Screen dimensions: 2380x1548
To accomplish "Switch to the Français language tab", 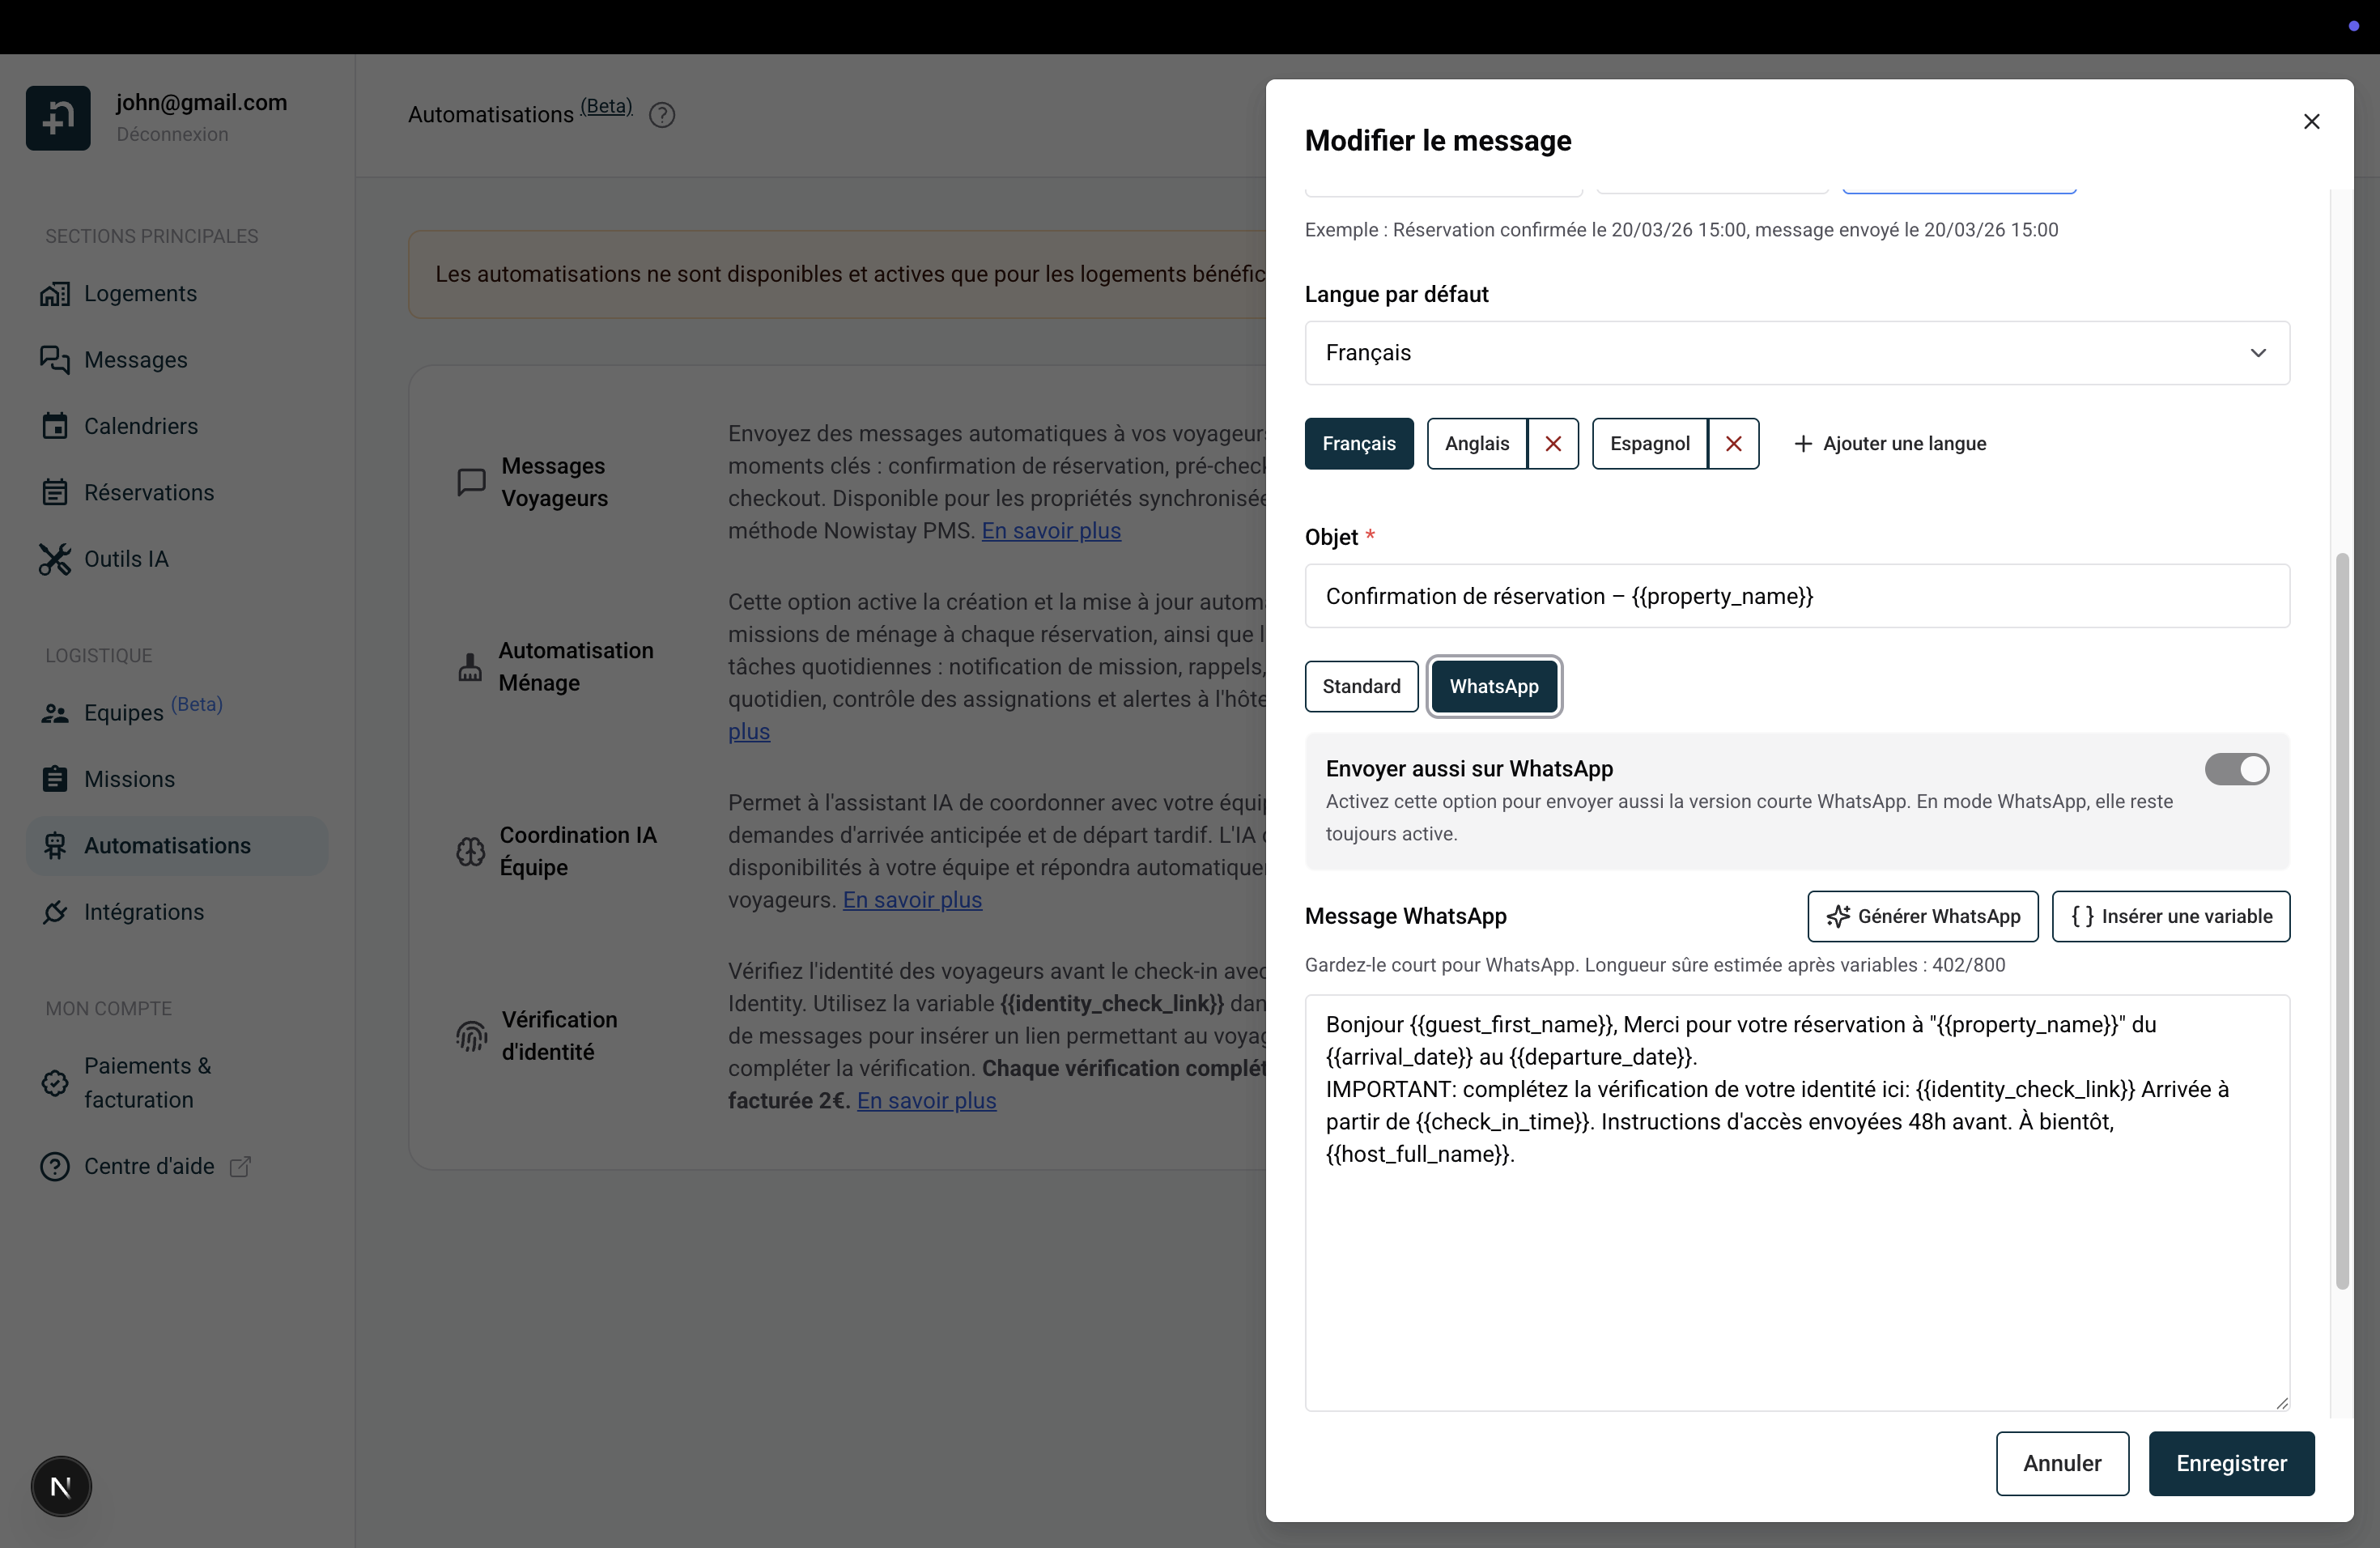I will (x=1359, y=443).
